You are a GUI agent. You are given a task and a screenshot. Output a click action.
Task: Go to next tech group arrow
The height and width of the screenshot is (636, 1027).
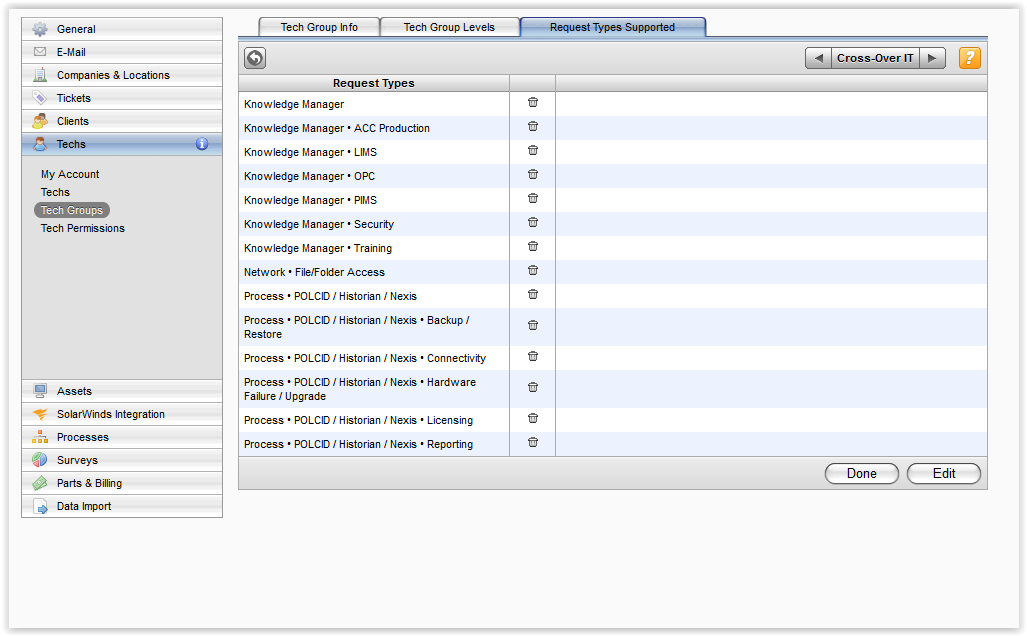point(932,58)
